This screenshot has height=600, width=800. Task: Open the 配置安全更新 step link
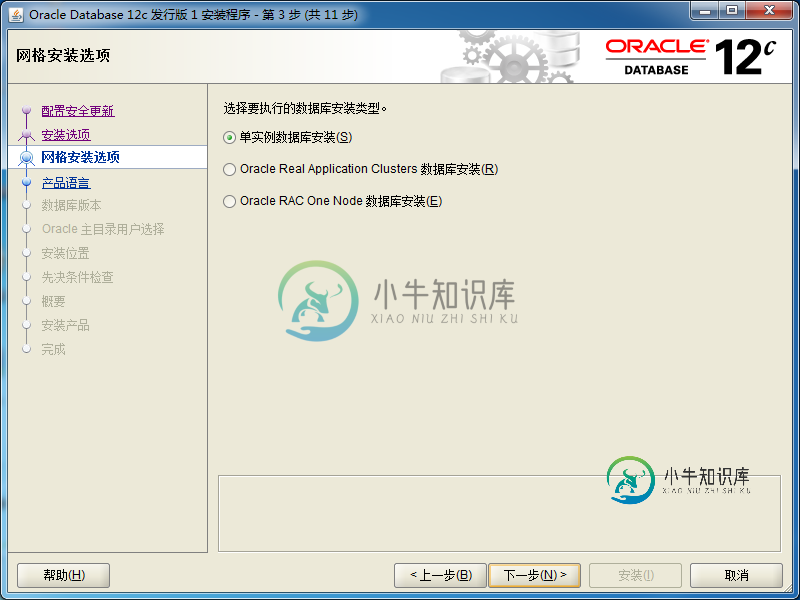pyautogui.click(x=78, y=111)
